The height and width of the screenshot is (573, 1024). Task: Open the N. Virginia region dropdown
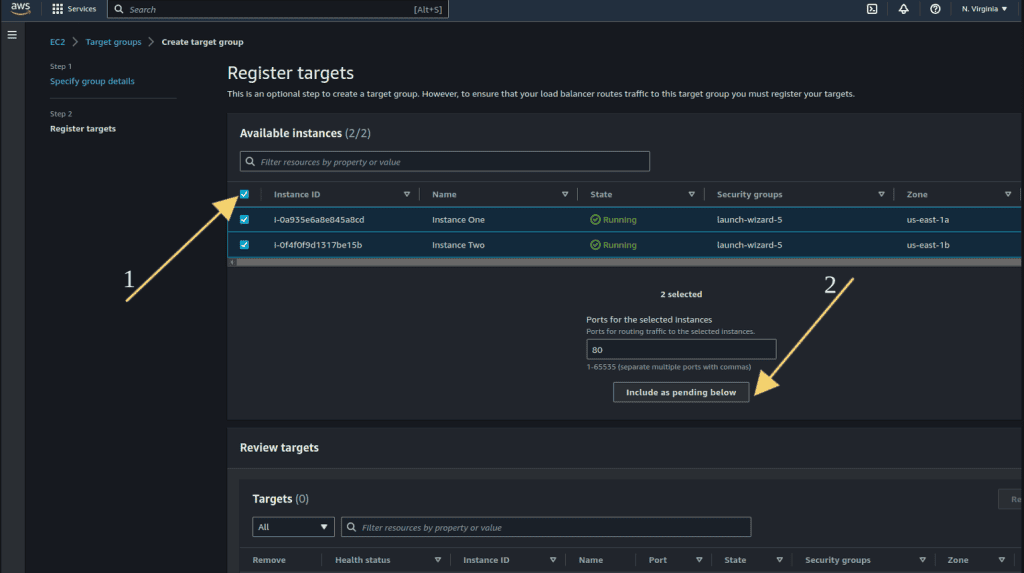pyautogui.click(x=984, y=9)
